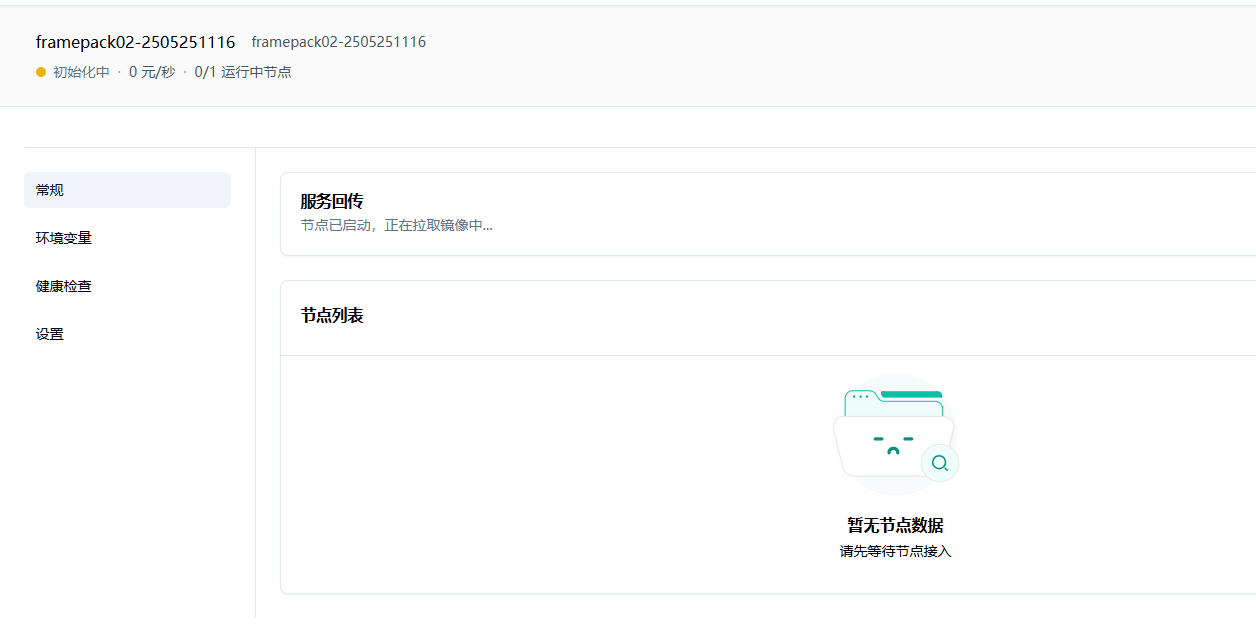Image resolution: width=1256 pixels, height=640 pixels.
Task: Open the 环境变量 section
Action: pyautogui.click(x=64, y=238)
